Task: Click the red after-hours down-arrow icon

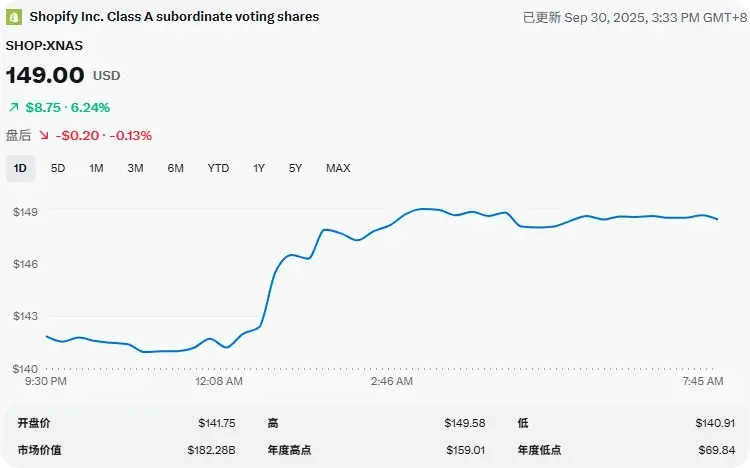Action: point(43,135)
